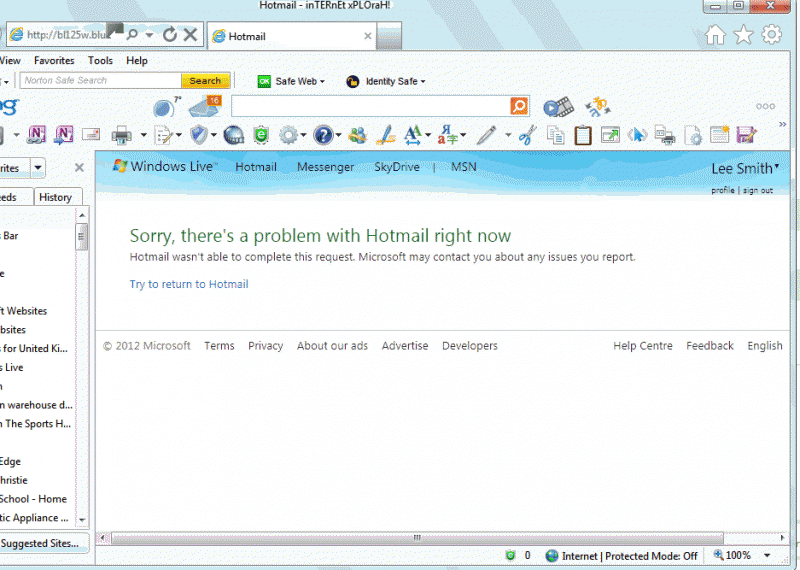Click the favorites pane vertical scroll thumb
The image size is (800, 570).
click(81, 237)
